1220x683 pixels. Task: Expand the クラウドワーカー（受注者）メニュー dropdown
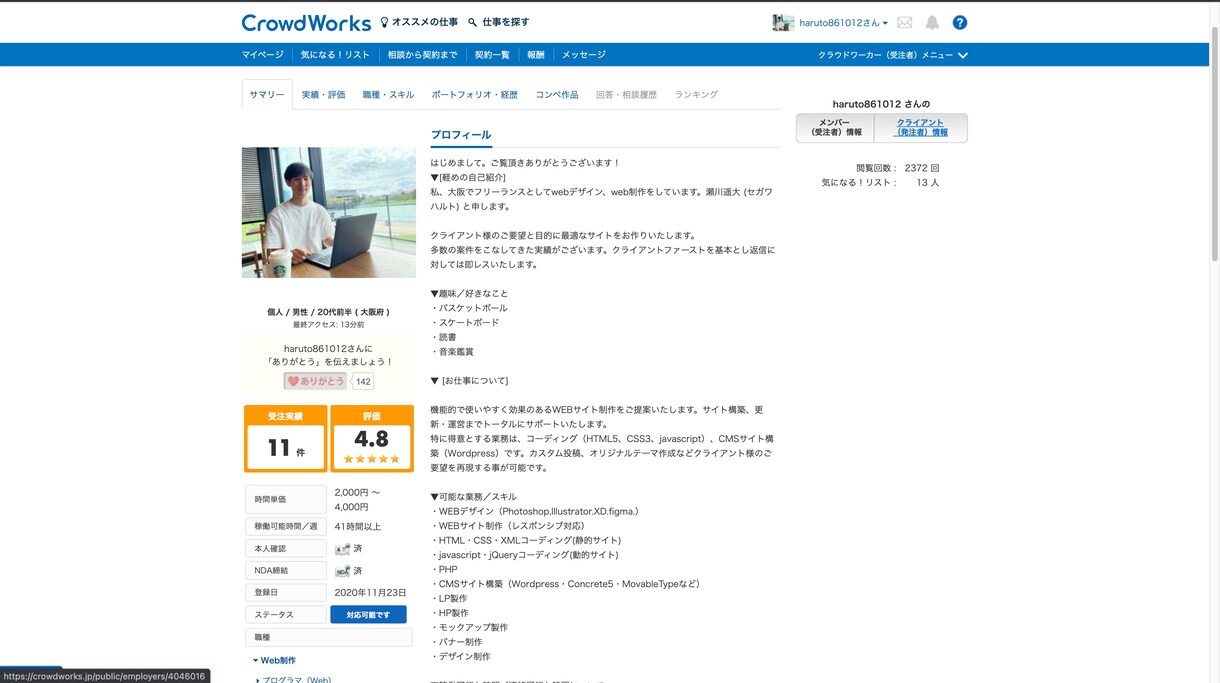click(893, 55)
